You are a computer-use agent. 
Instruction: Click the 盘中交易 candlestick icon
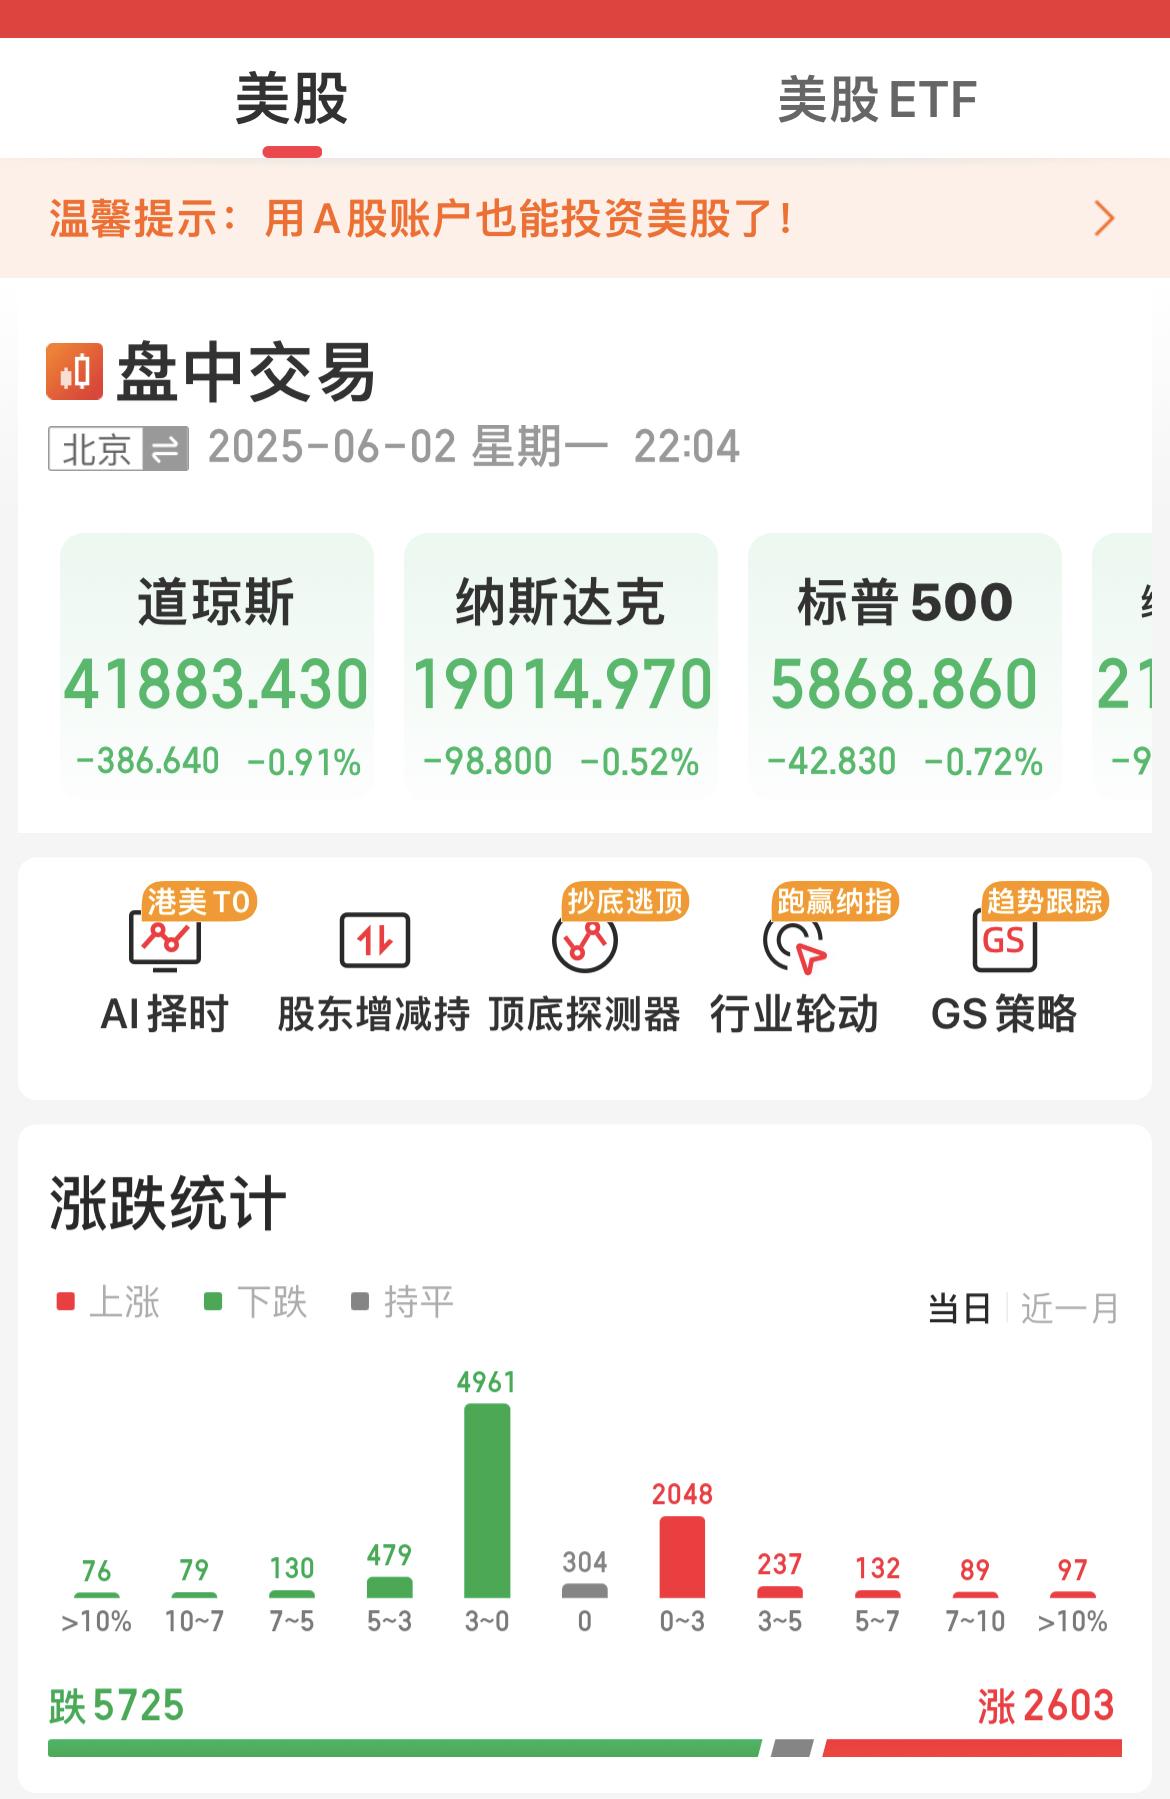click(x=74, y=372)
